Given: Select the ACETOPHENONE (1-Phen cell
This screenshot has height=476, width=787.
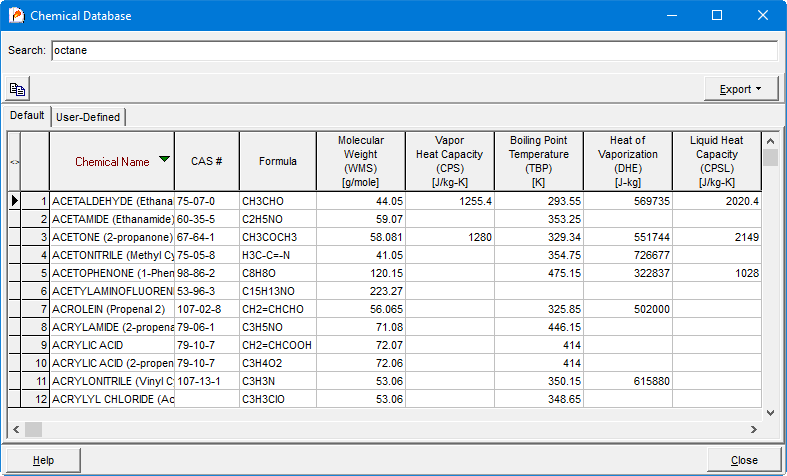Looking at the screenshot, I should [112, 274].
